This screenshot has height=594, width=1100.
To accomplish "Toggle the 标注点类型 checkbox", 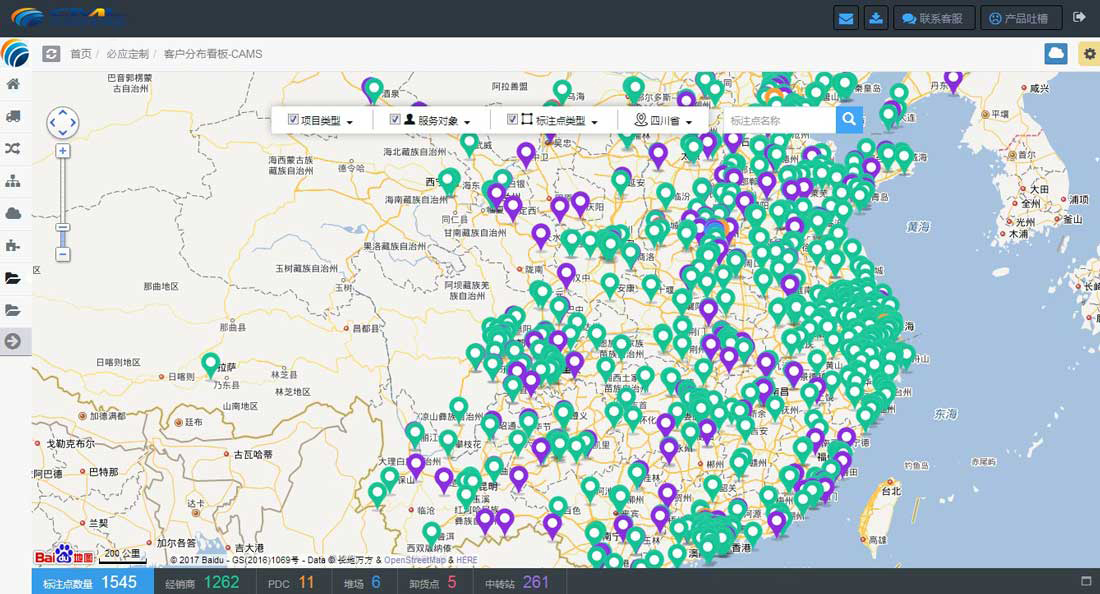I will (x=512, y=120).
